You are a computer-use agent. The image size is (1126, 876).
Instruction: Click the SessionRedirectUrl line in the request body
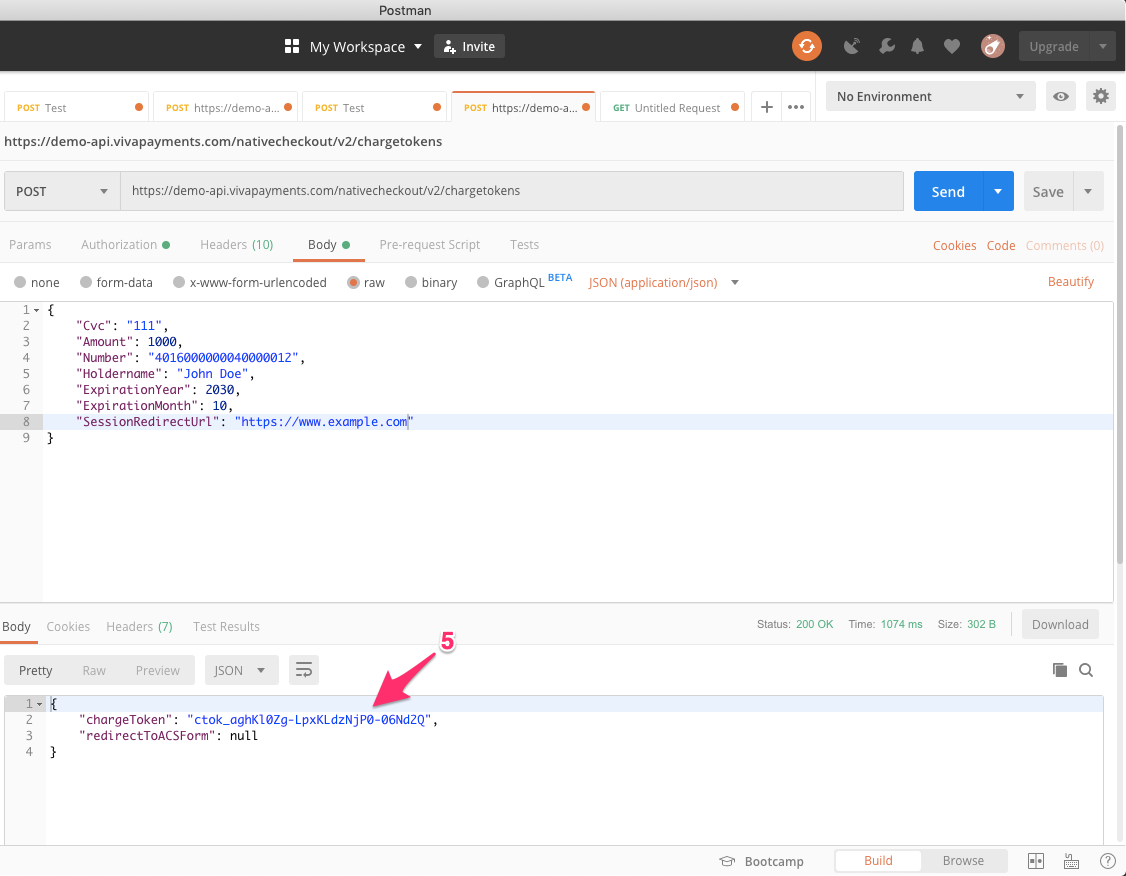[578, 421]
